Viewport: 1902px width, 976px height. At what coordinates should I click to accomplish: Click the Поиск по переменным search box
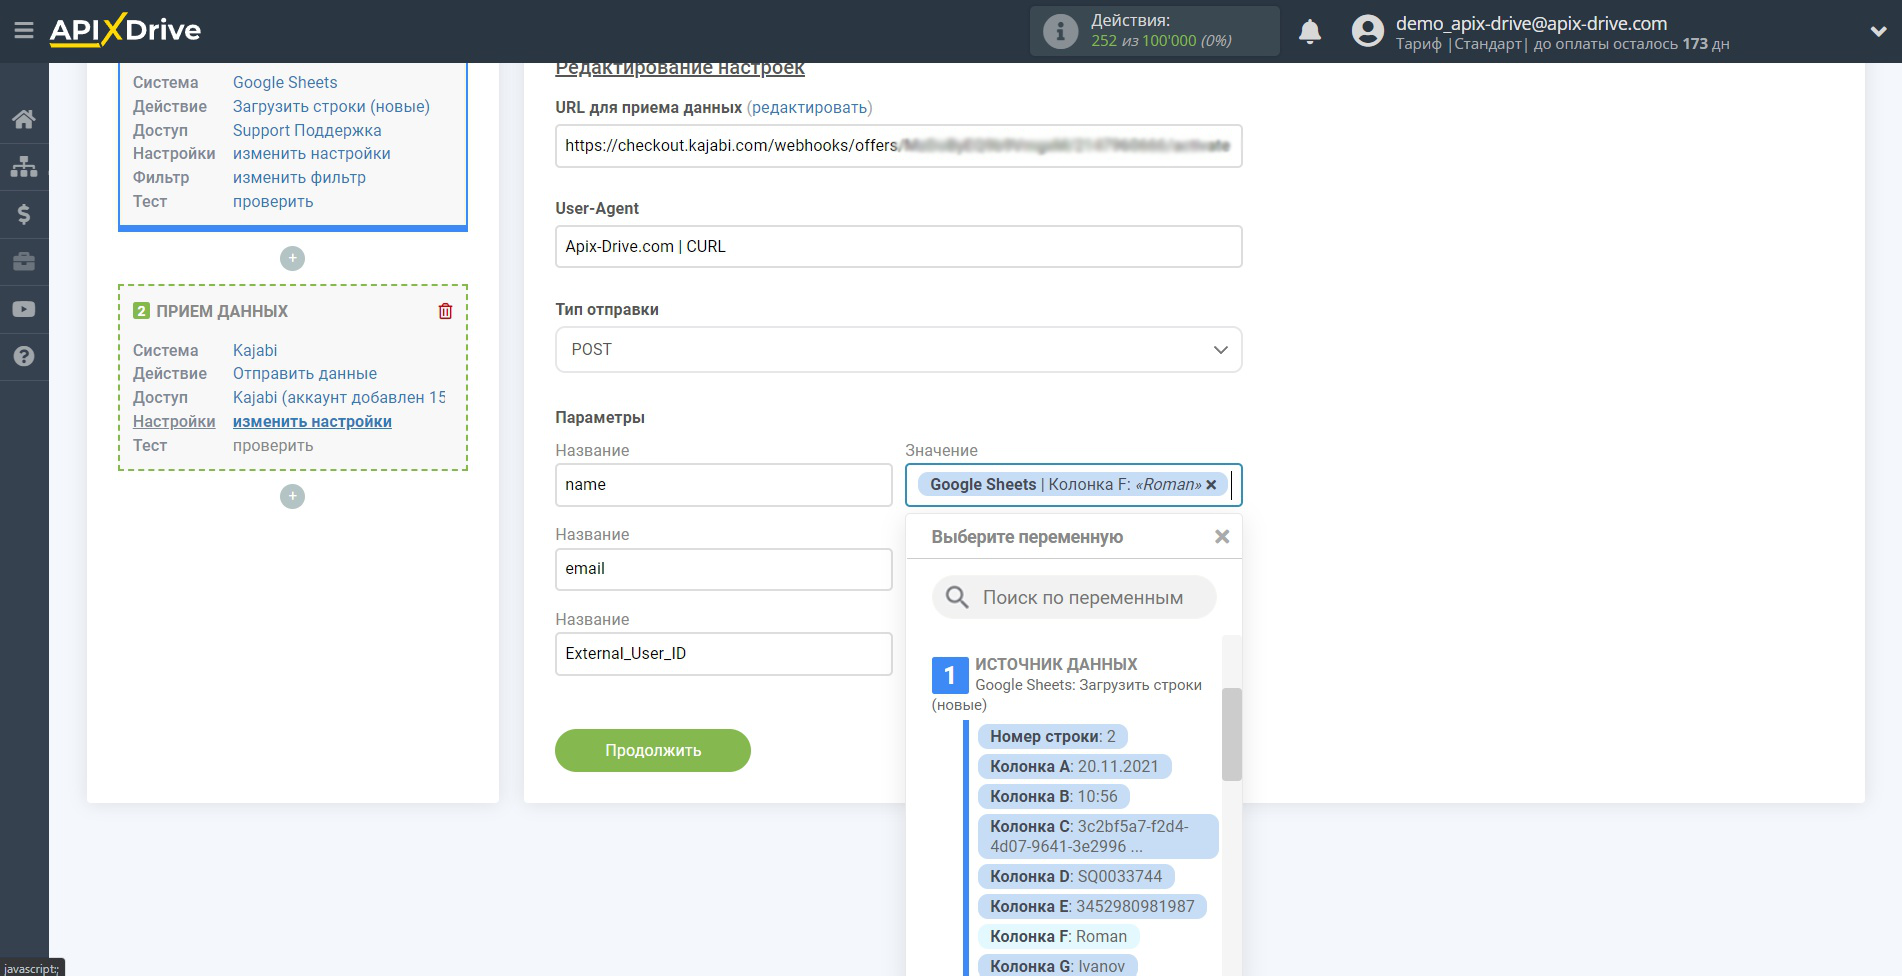[1074, 597]
